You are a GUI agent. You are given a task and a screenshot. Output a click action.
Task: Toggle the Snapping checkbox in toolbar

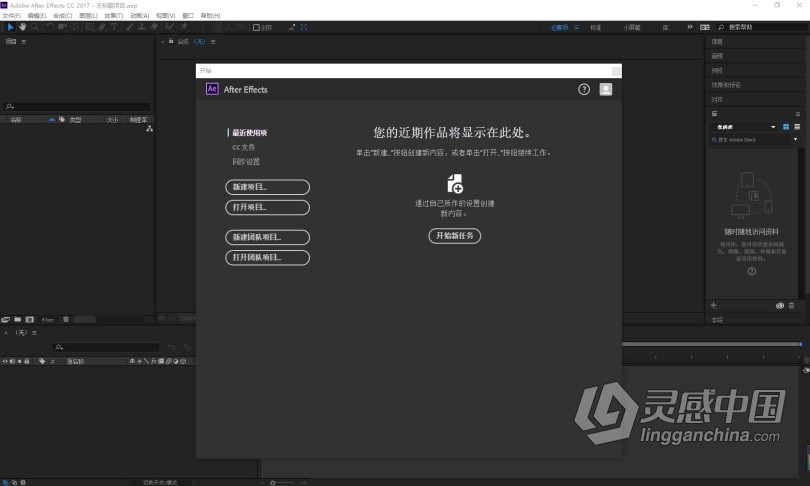click(x=256, y=27)
